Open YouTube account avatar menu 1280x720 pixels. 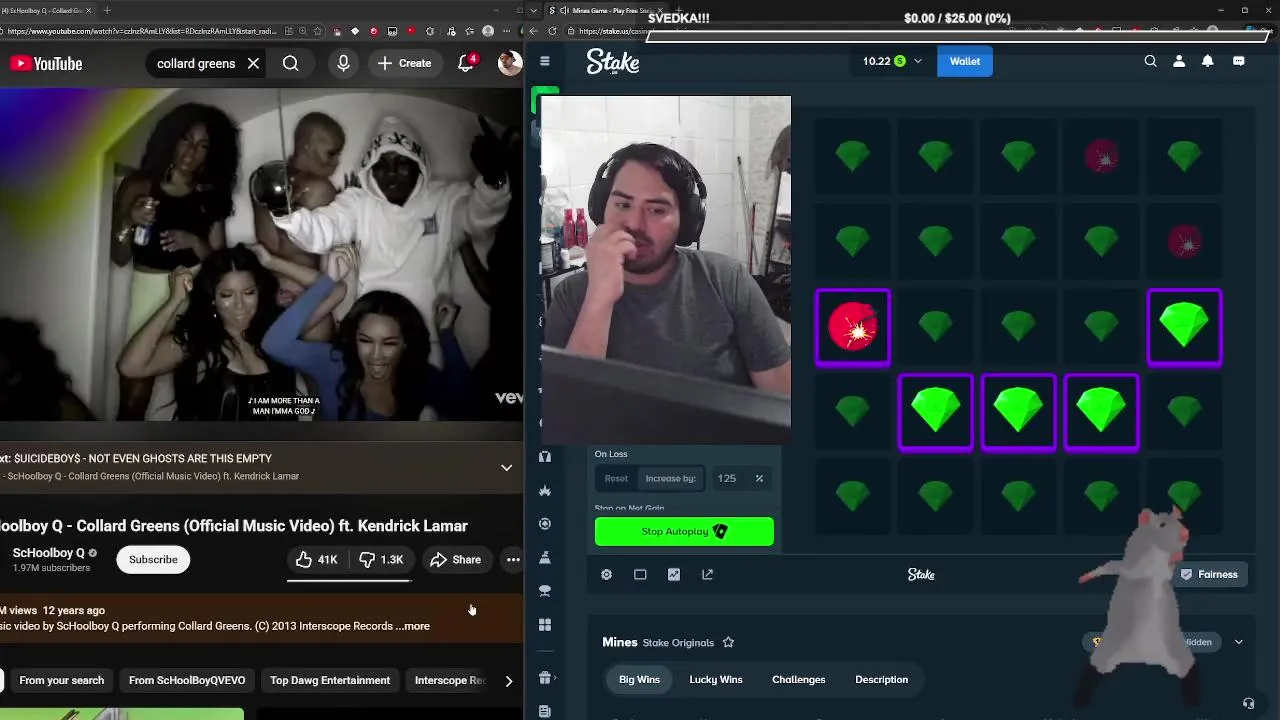coord(510,63)
